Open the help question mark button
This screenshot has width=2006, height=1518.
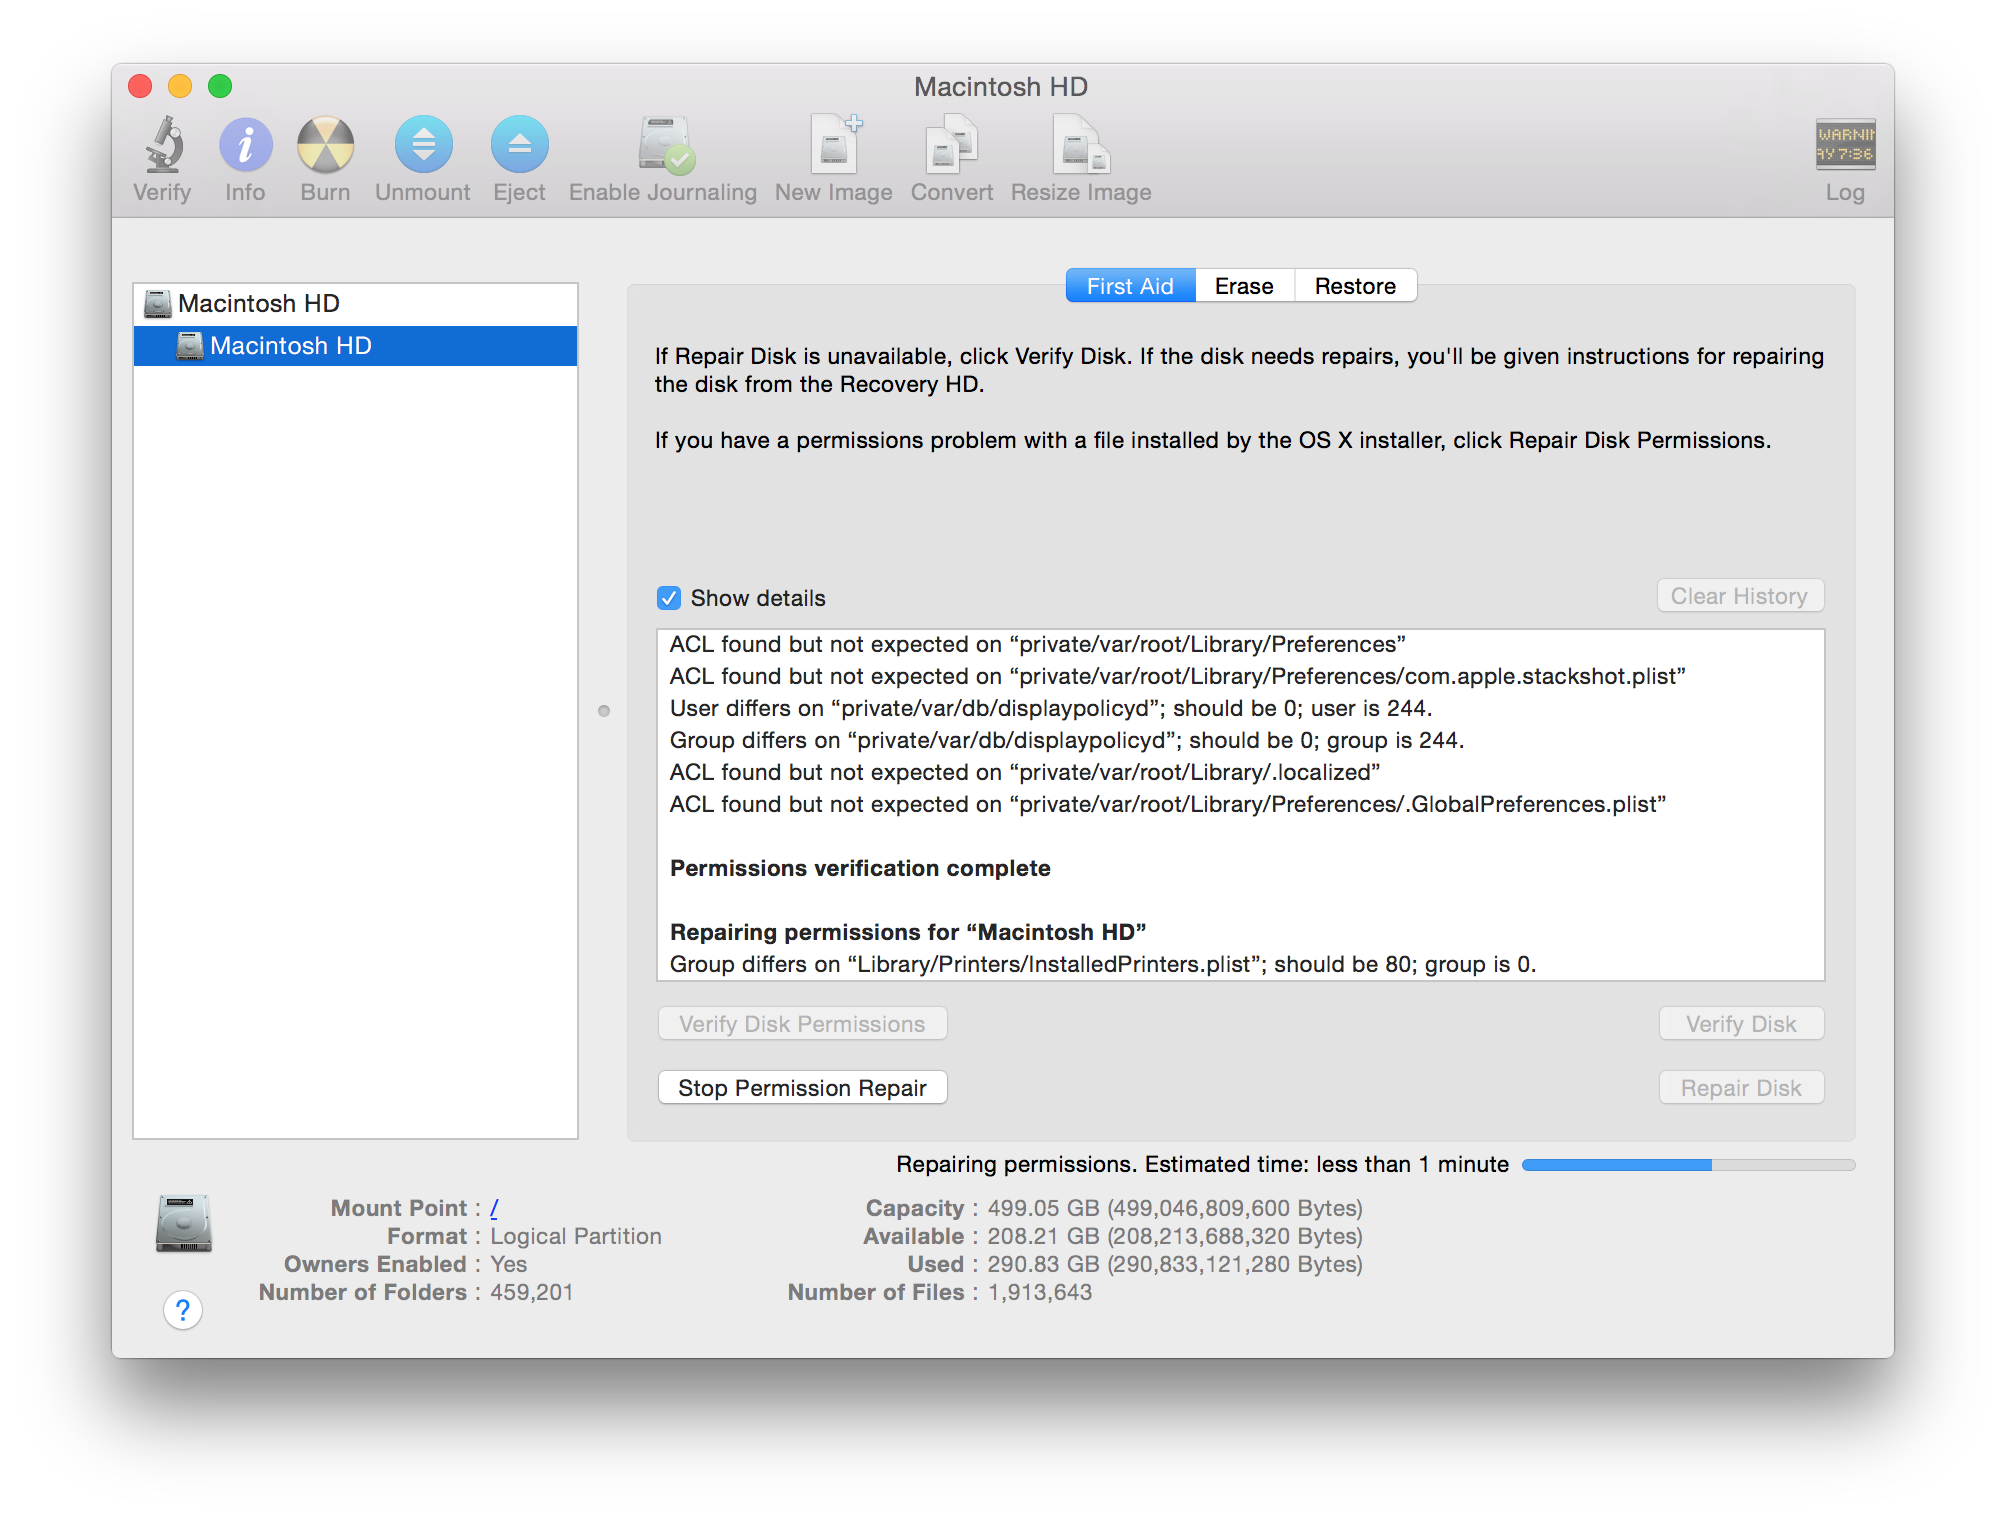tap(183, 1310)
